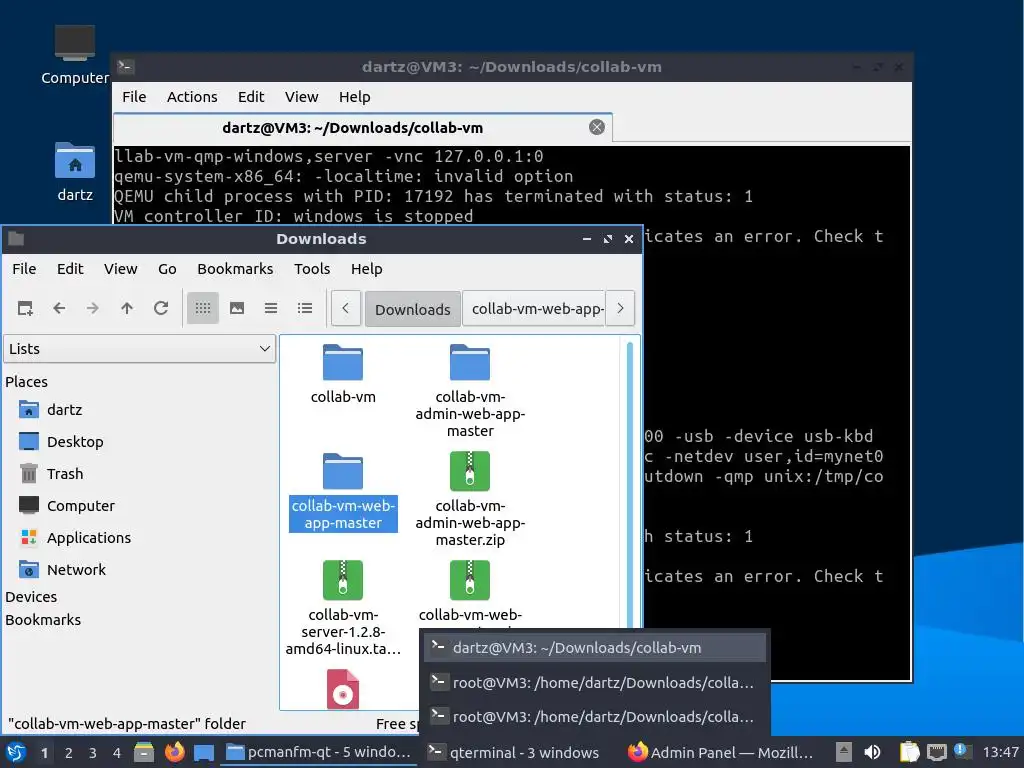Switch to virtual desktop 3
1024x768 pixels.
pyautogui.click(x=92, y=753)
